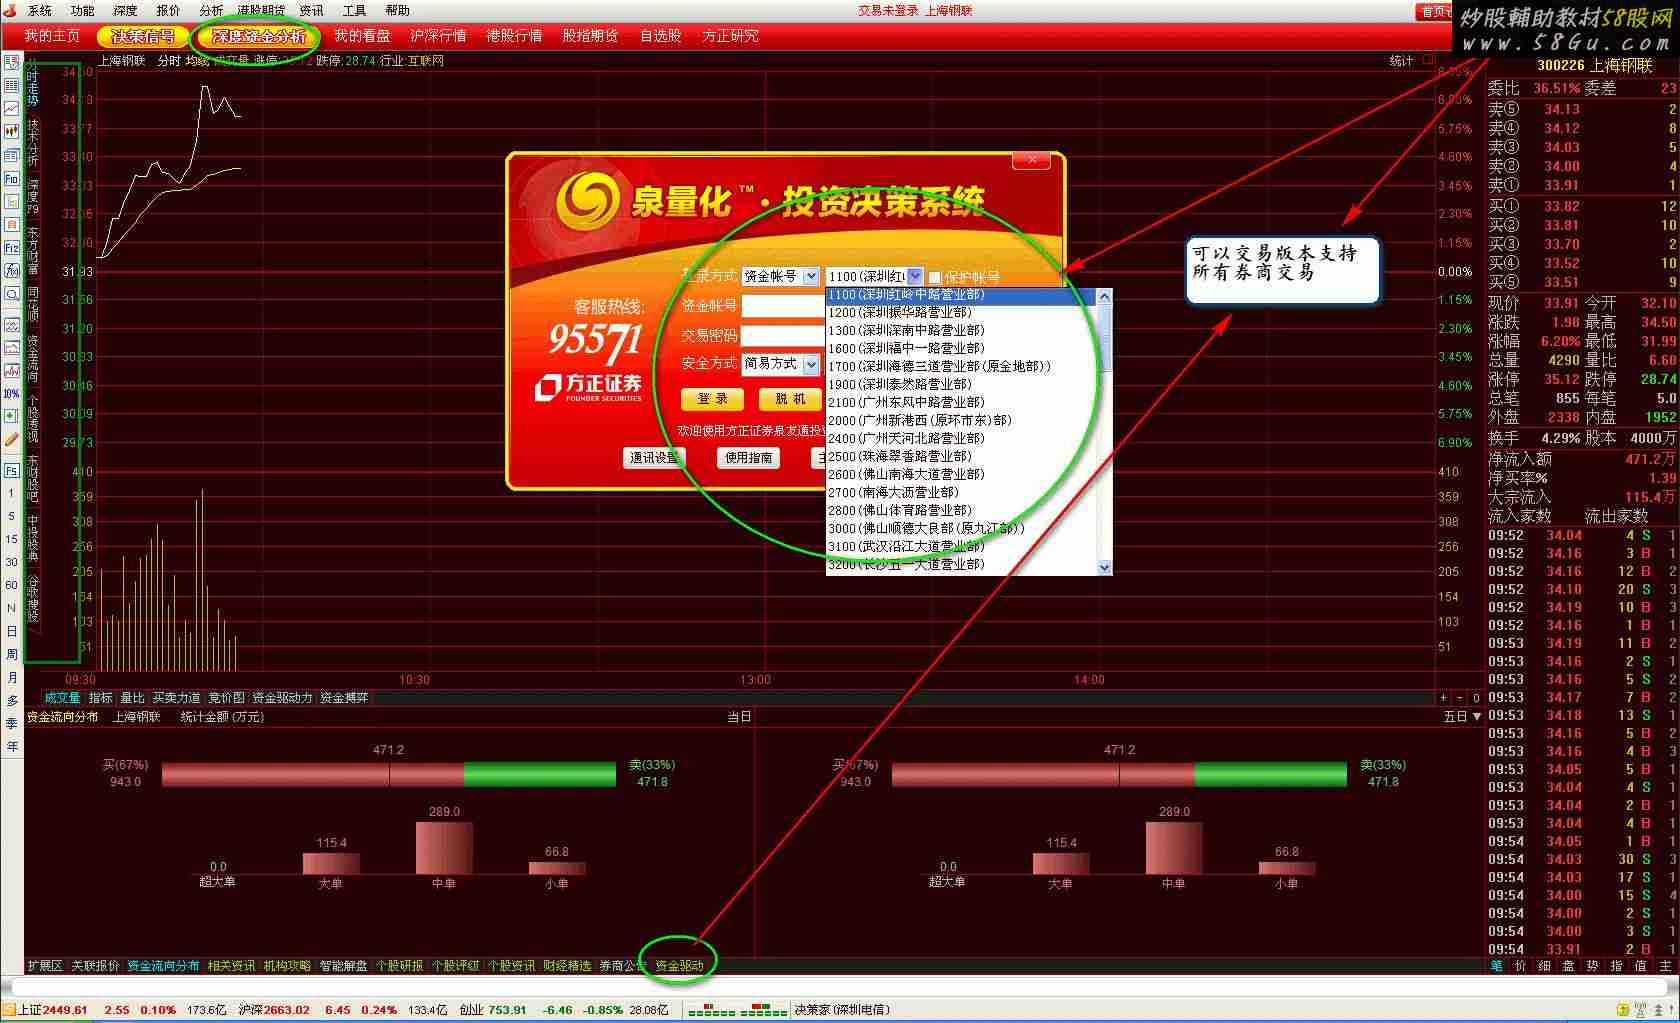Click the quote list icon atop left sidebar
1680x1023 pixels.
pyautogui.click(x=11, y=63)
